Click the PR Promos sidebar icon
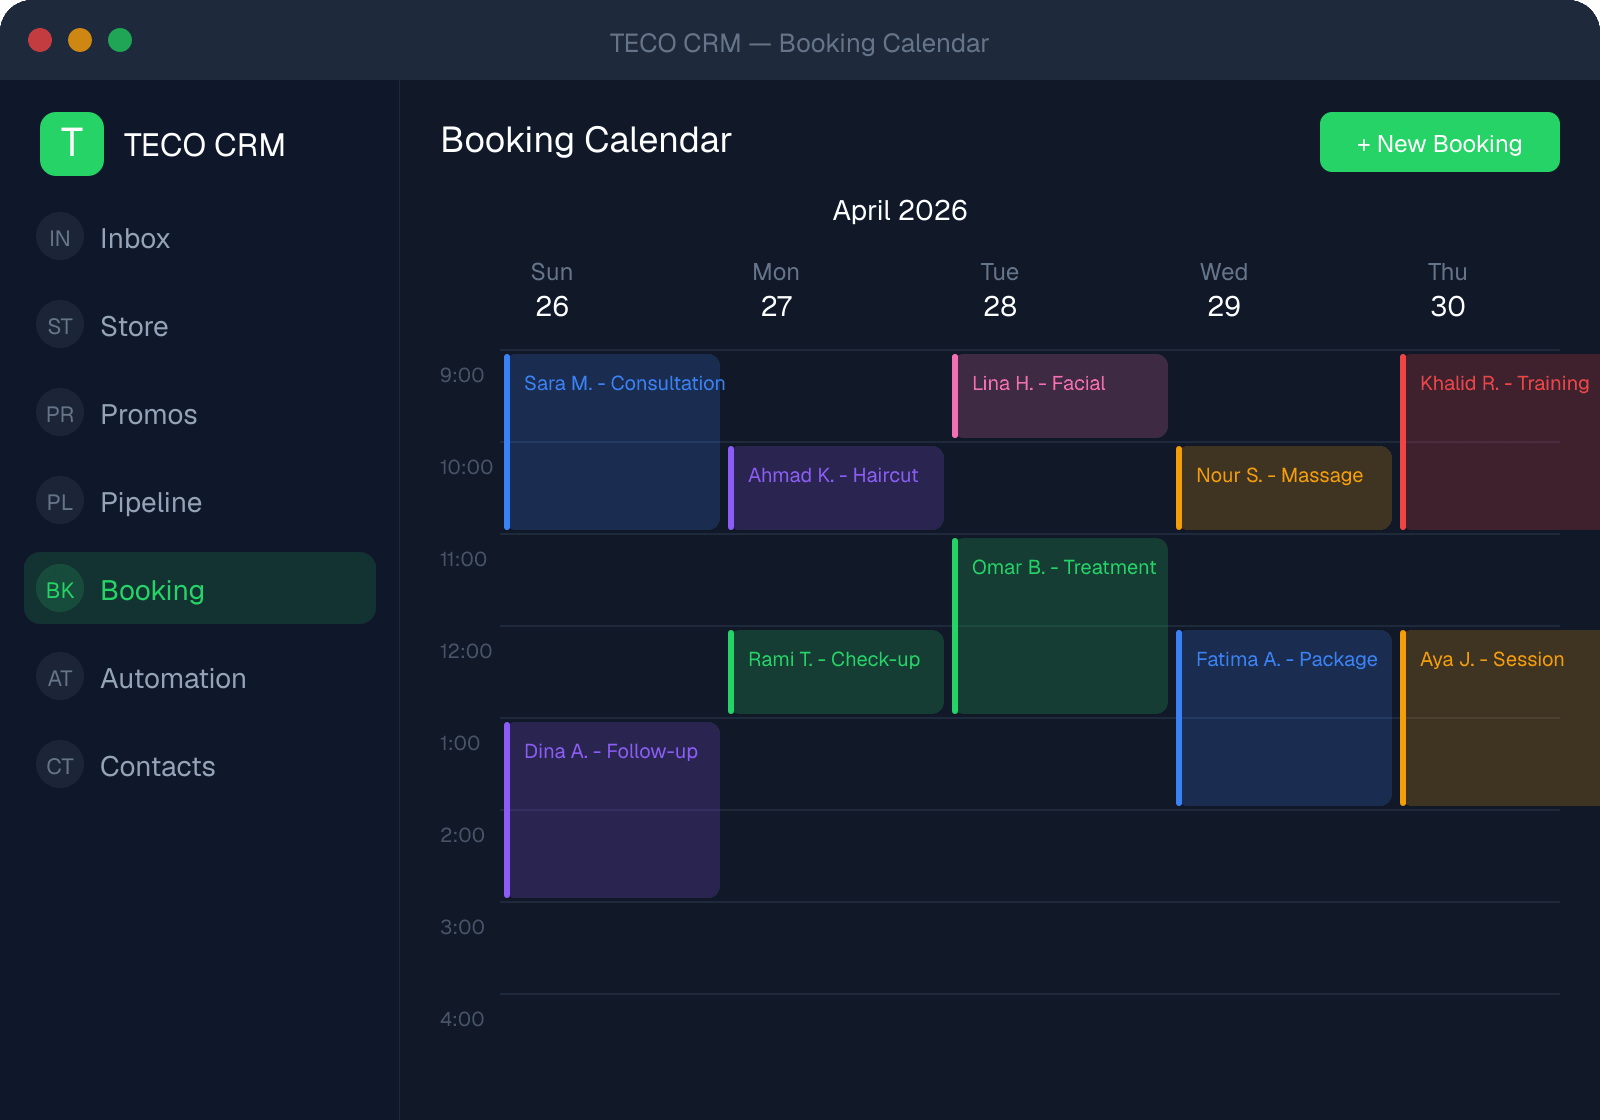The height and width of the screenshot is (1120, 1600). point(60,413)
